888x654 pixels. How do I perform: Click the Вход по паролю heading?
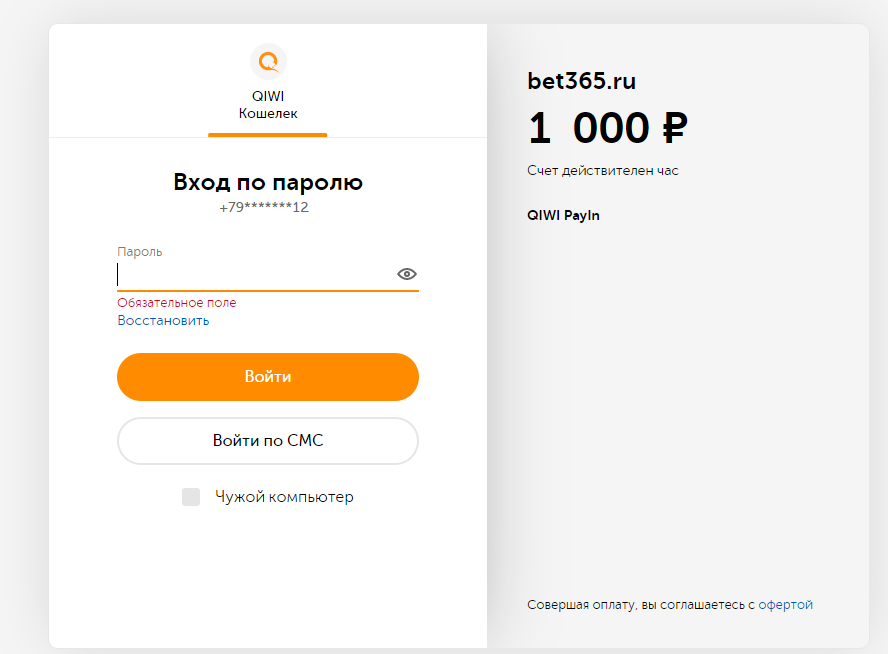click(268, 182)
